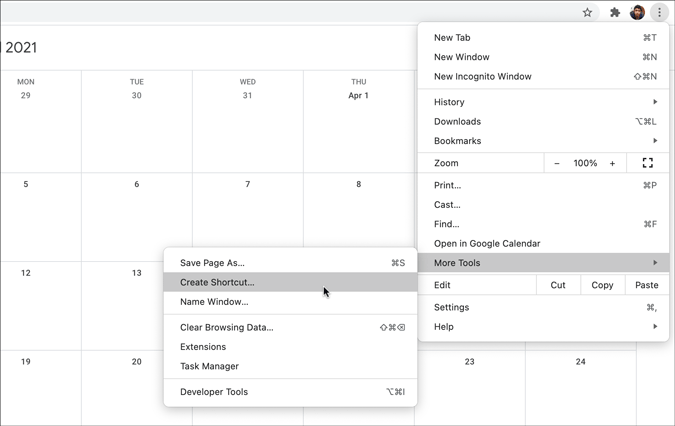Expand the Help submenu
This screenshot has width=675, height=426.
pos(543,327)
